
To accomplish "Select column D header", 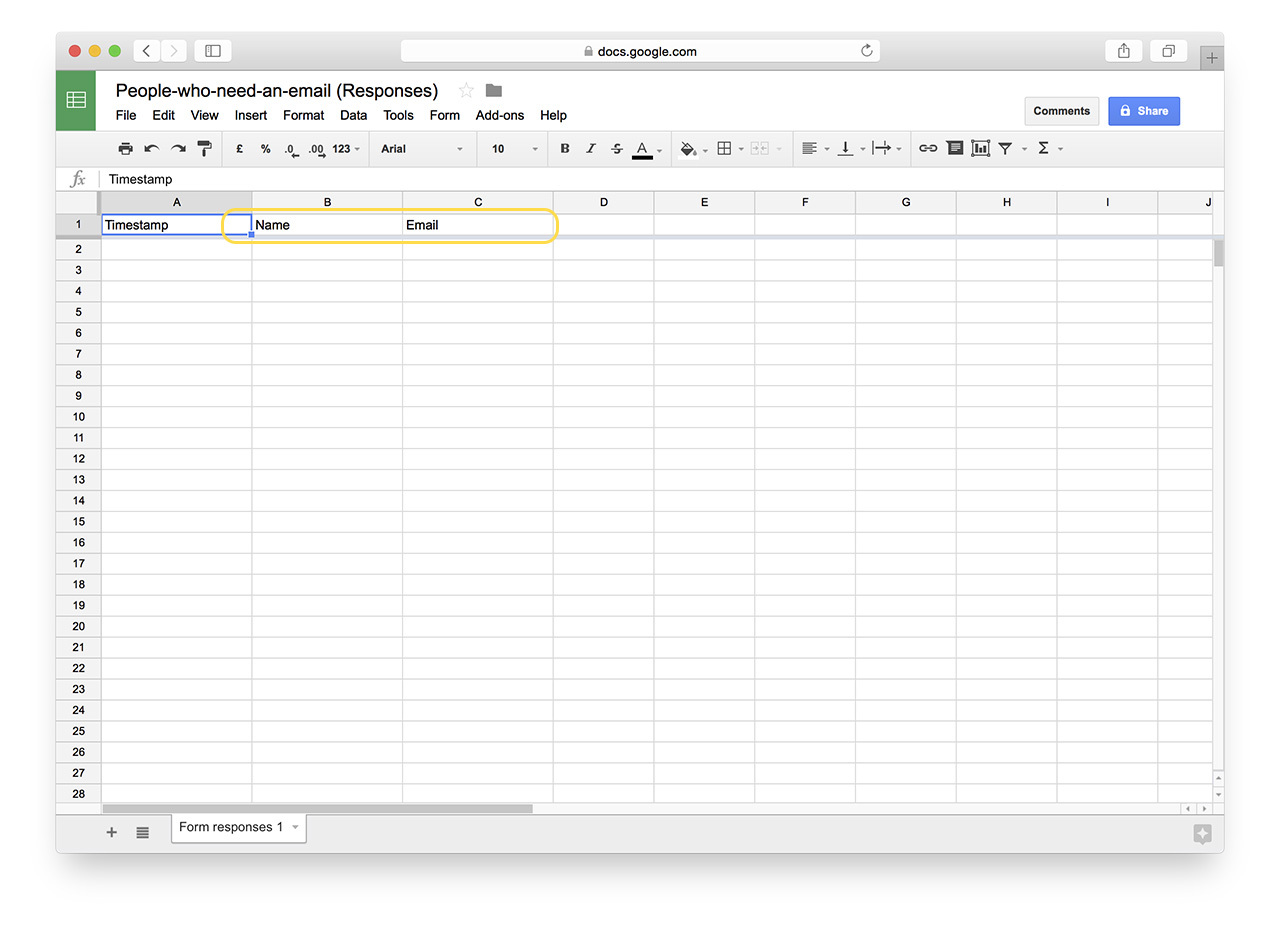I will click(604, 202).
